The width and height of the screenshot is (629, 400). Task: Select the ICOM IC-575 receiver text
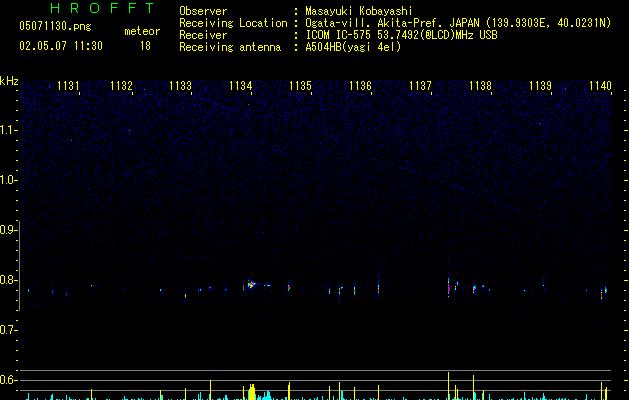[x=401, y=35]
